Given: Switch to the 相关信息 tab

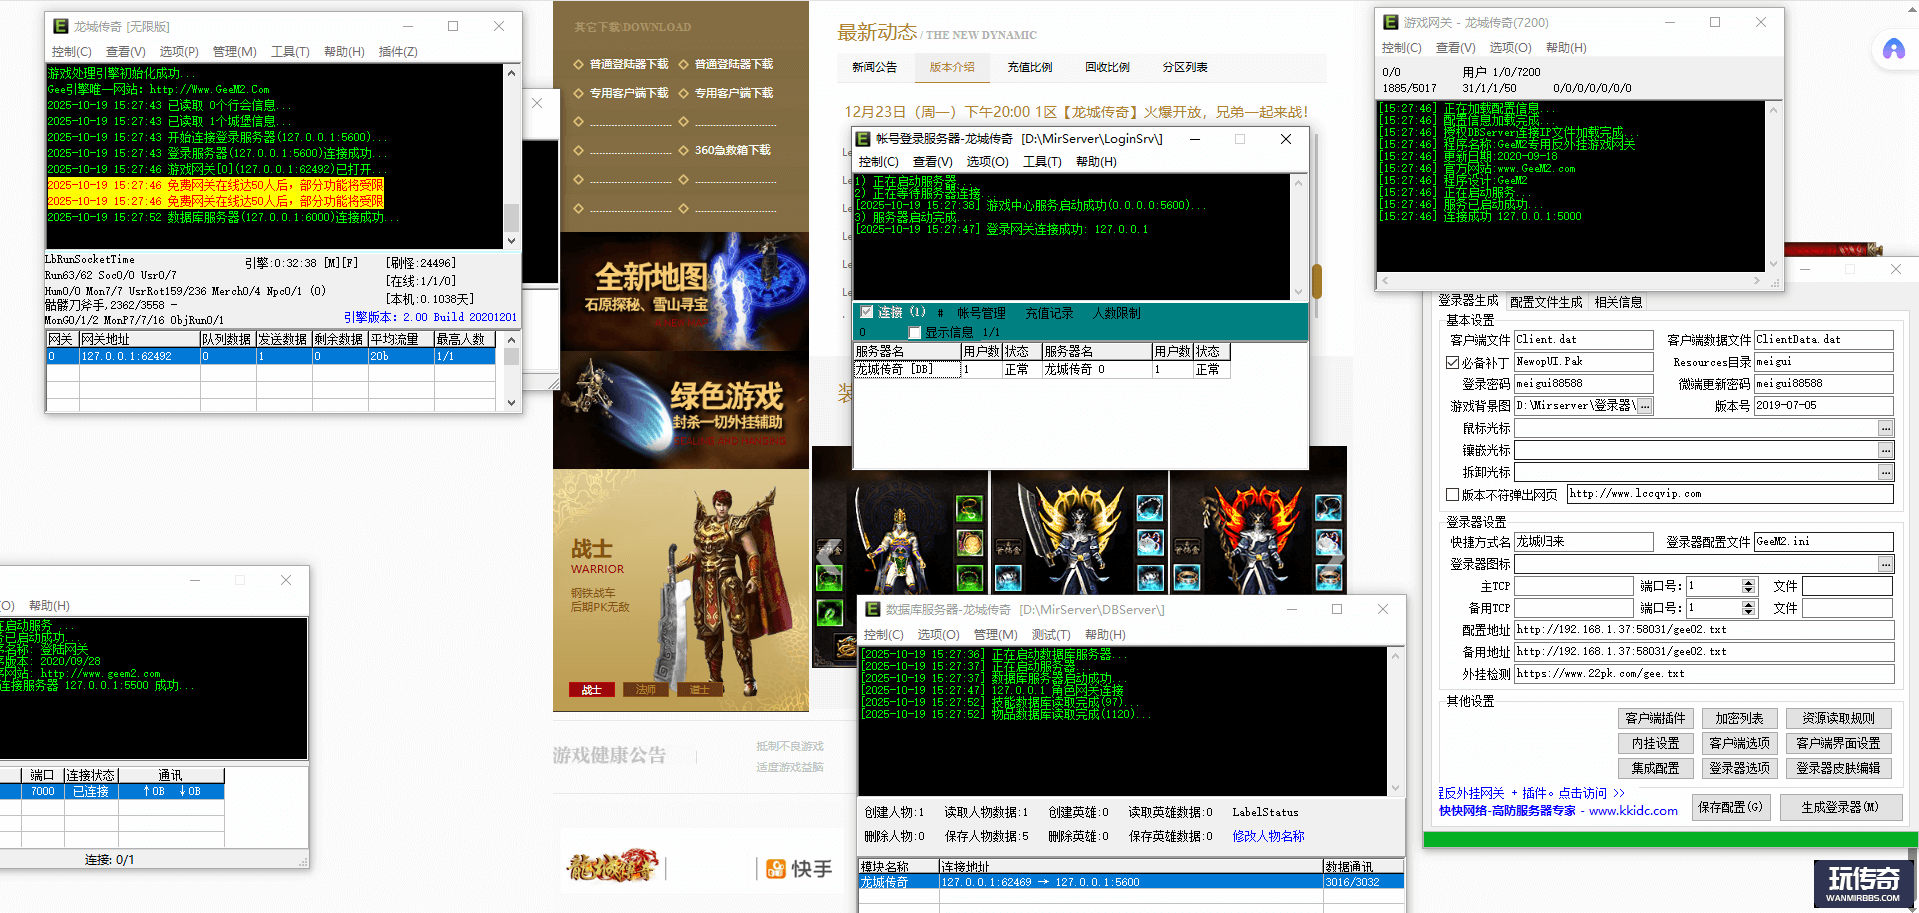Looking at the screenshot, I should coord(1618,302).
